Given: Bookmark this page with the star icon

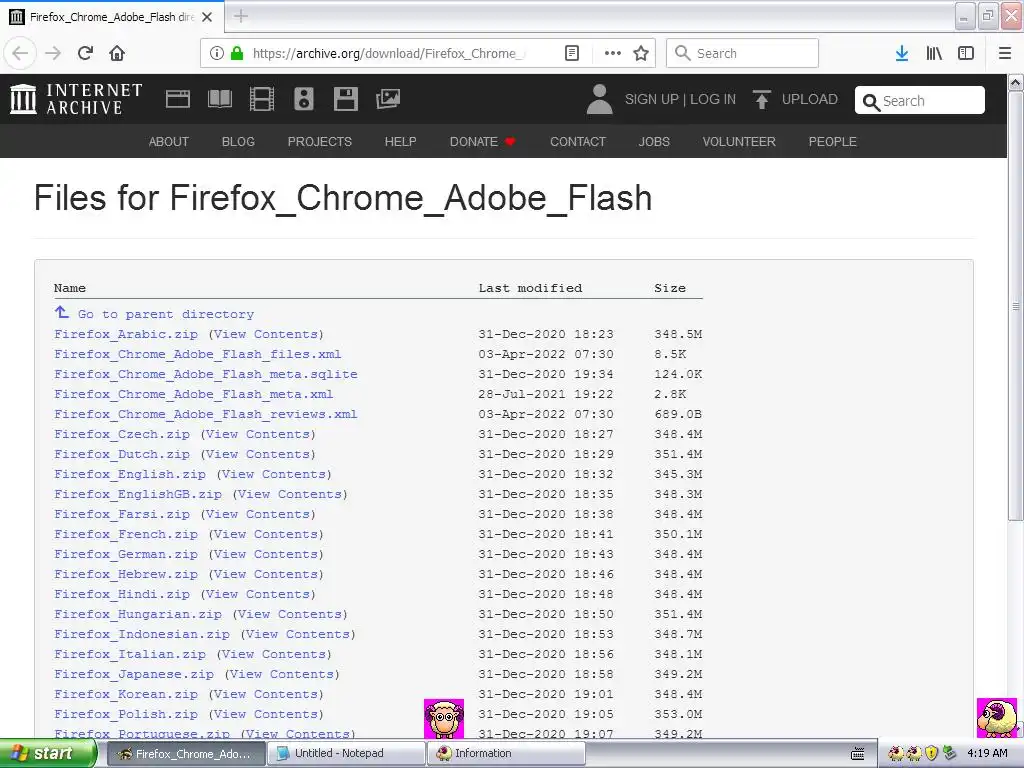Looking at the screenshot, I should click(x=641, y=54).
